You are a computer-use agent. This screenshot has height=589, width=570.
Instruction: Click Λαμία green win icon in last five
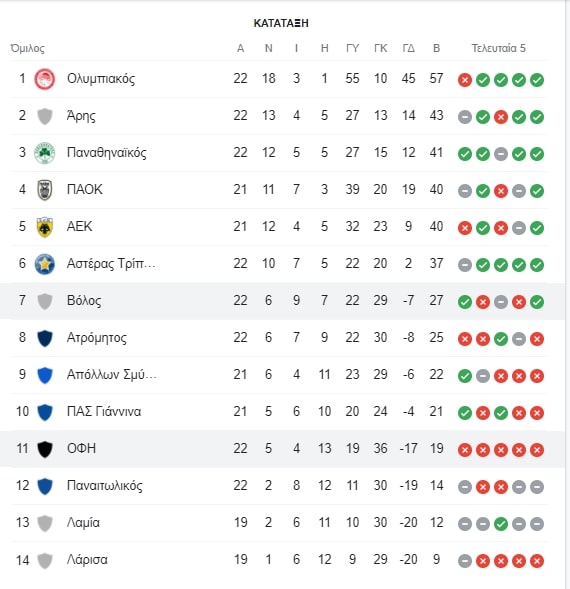[x=501, y=524]
